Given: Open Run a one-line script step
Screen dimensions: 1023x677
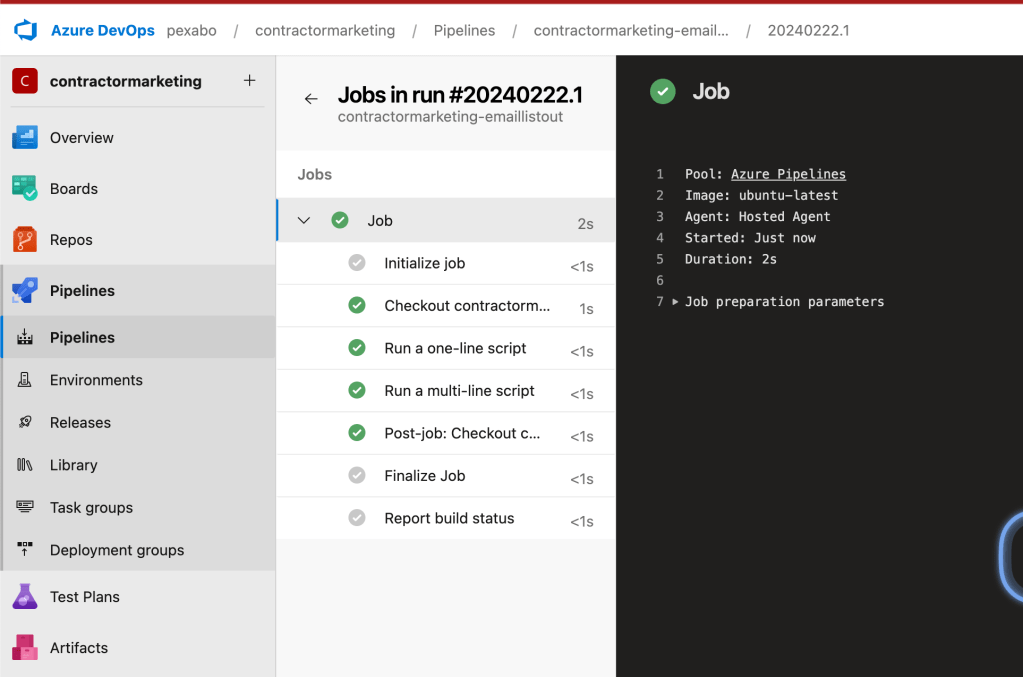Looking at the screenshot, I should tap(446, 348).
